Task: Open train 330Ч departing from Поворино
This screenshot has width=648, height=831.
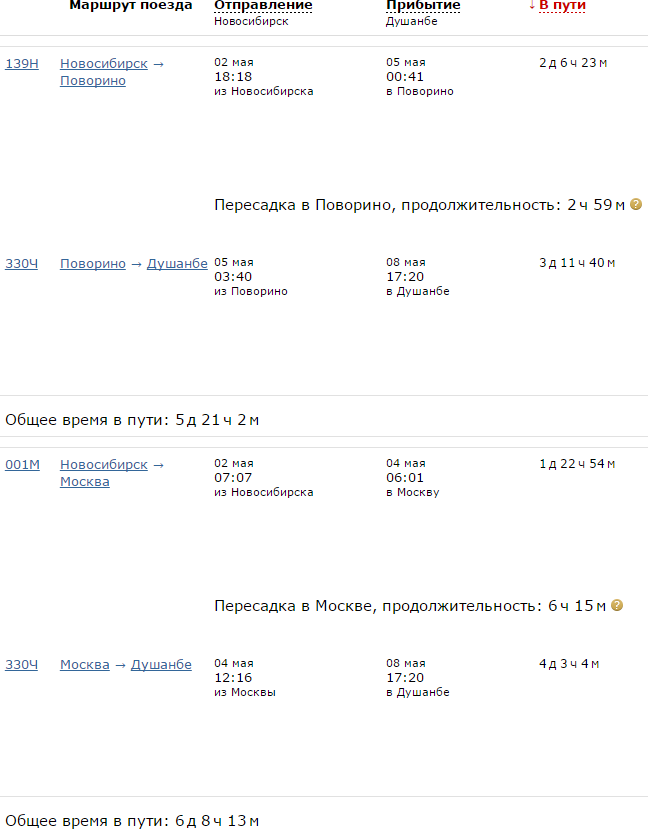Action: click(x=21, y=264)
